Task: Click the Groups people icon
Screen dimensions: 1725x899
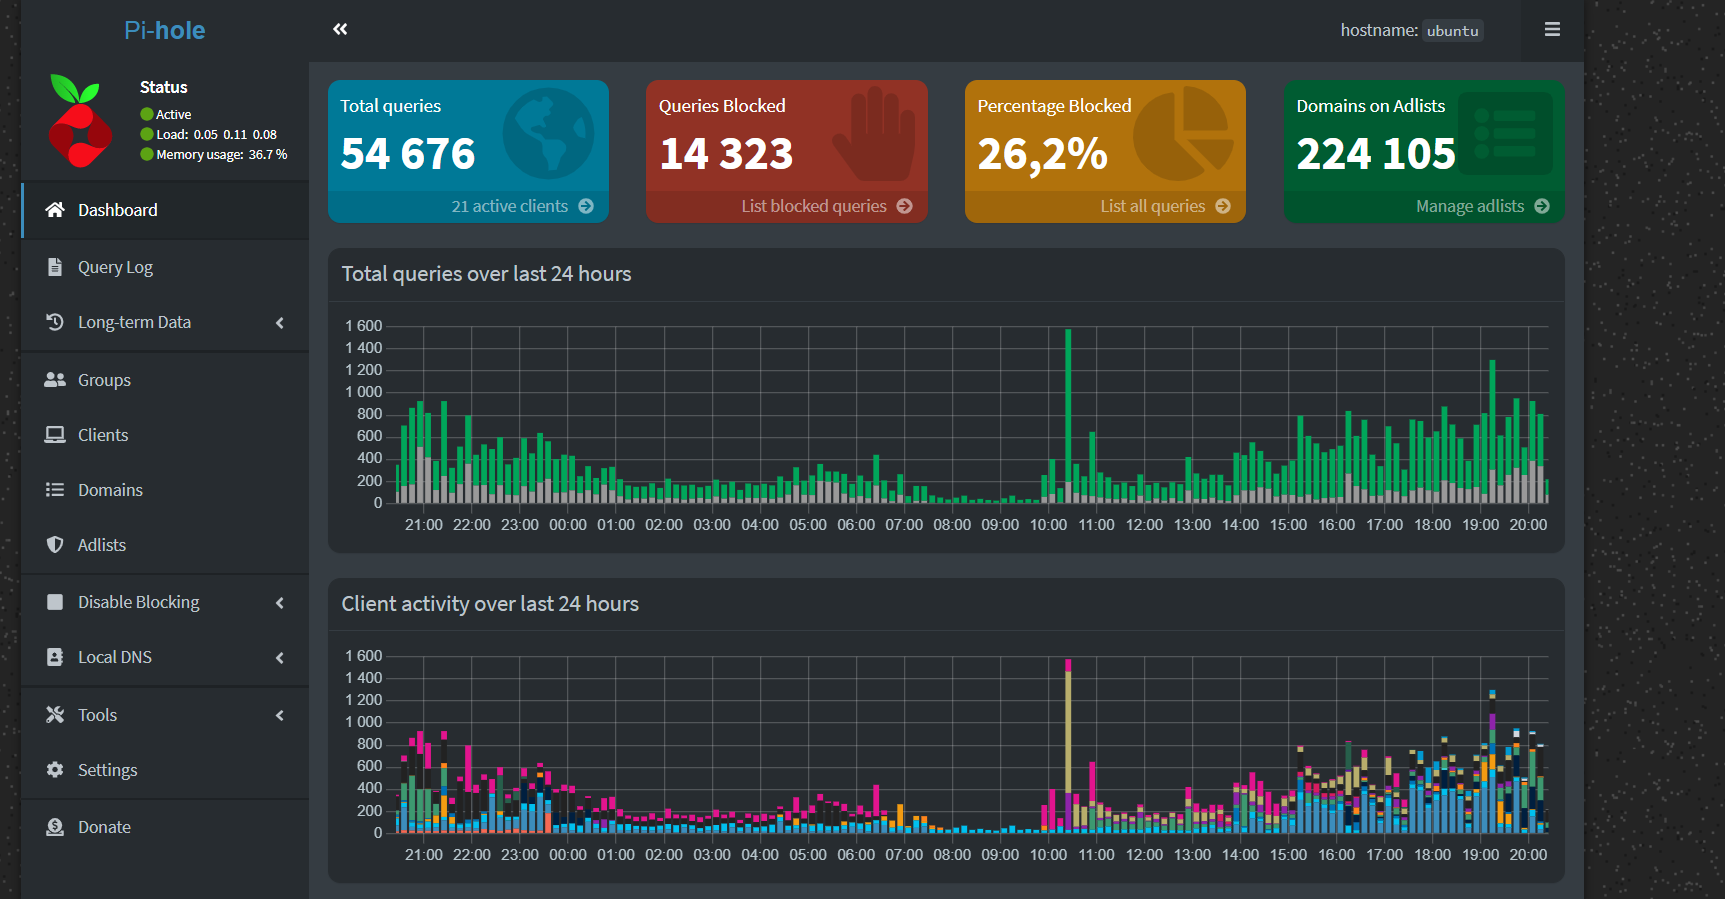Action: point(55,380)
